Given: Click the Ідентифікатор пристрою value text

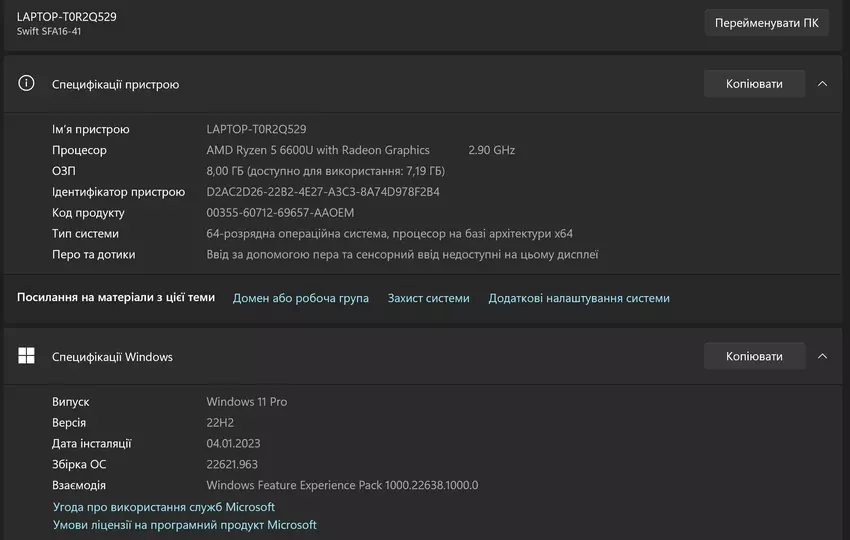Looking at the screenshot, I should [322, 192].
